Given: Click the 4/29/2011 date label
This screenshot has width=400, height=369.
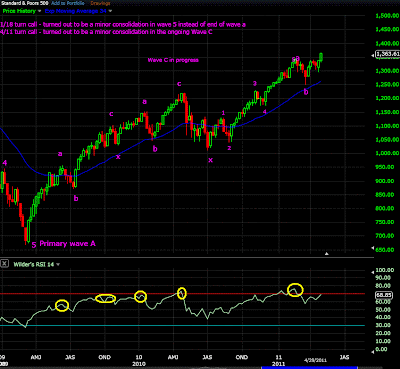Looking at the screenshot, I should click(x=315, y=360).
